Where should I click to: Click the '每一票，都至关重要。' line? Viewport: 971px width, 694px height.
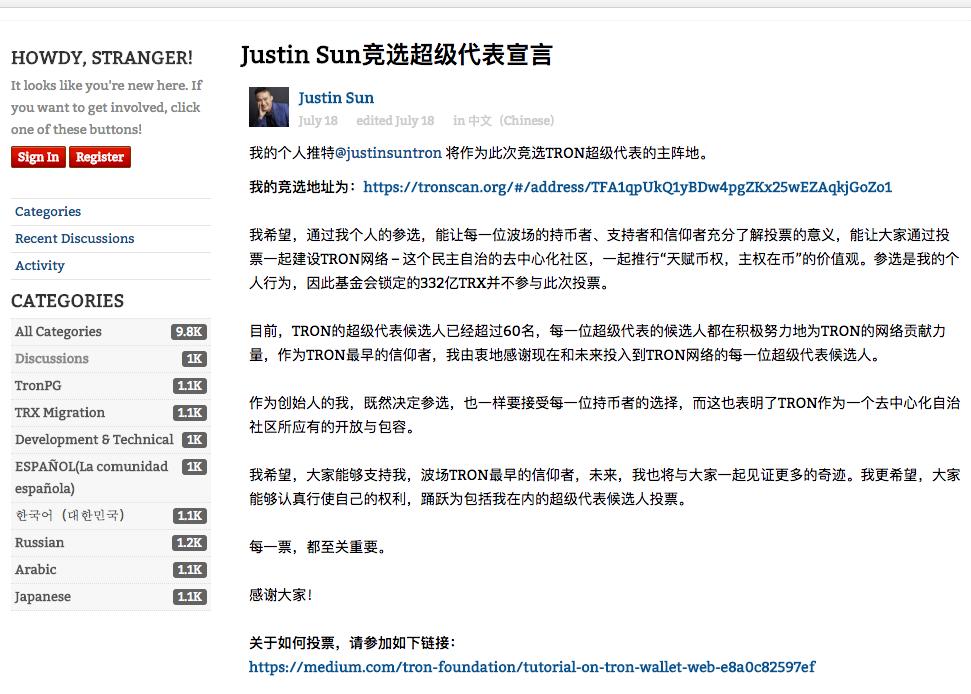[318, 547]
